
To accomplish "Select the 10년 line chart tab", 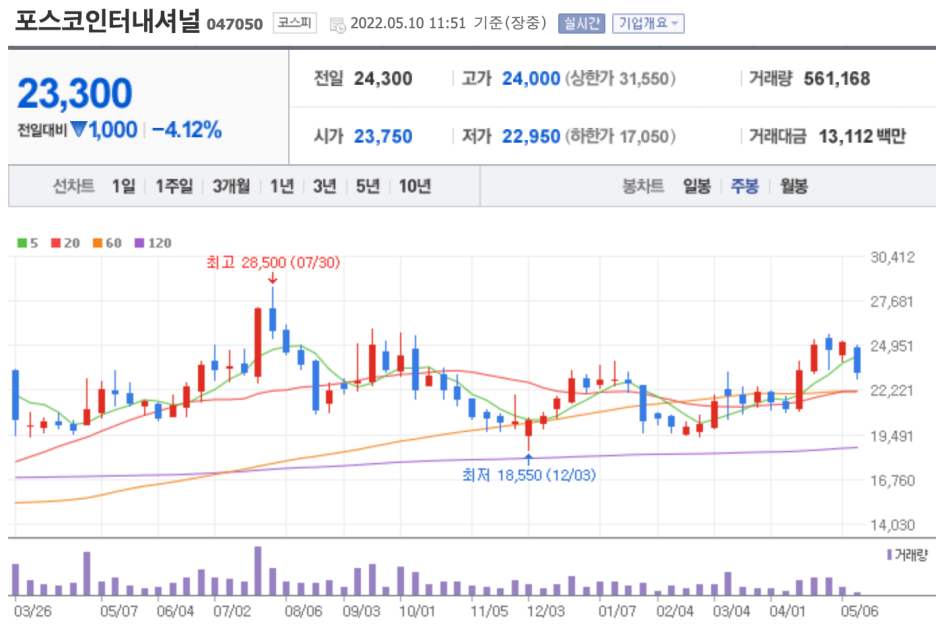I will coord(415,186).
